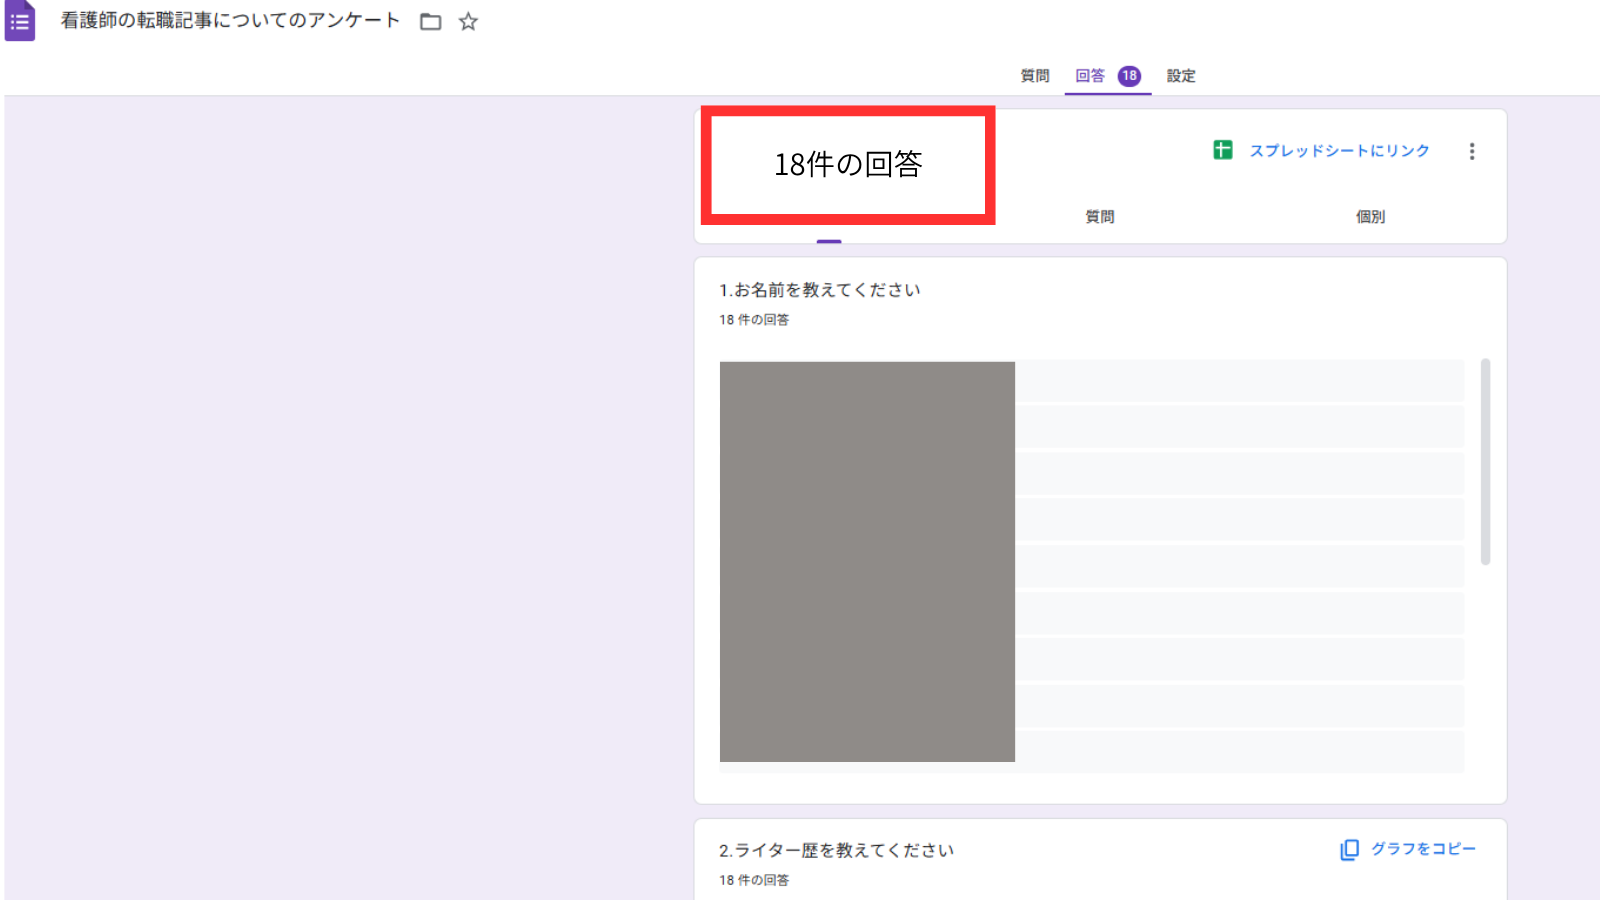Open the move-to-folder icon beside the title
Viewport: 1600px width, 900px height.
click(x=430, y=22)
